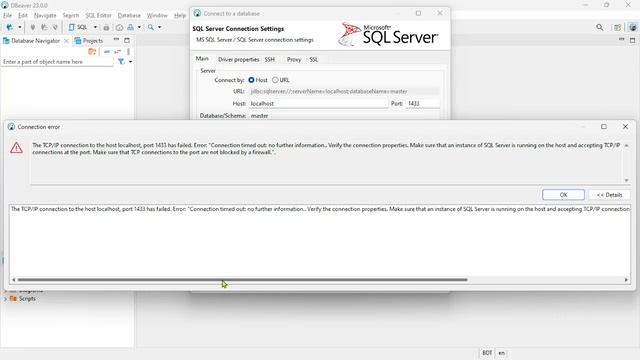This screenshot has height=360, width=640.
Task: Open the New Database Connection toolbar icon
Action: click(9, 27)
